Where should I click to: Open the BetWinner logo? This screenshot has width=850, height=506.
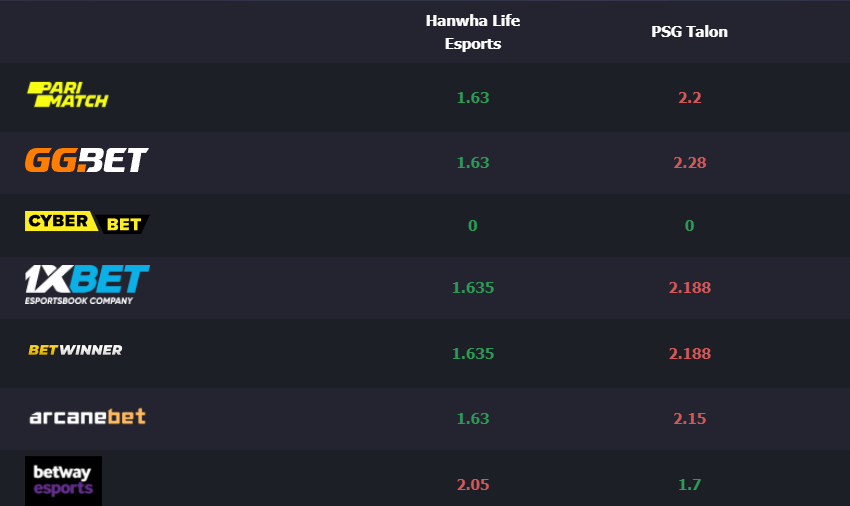75,350
